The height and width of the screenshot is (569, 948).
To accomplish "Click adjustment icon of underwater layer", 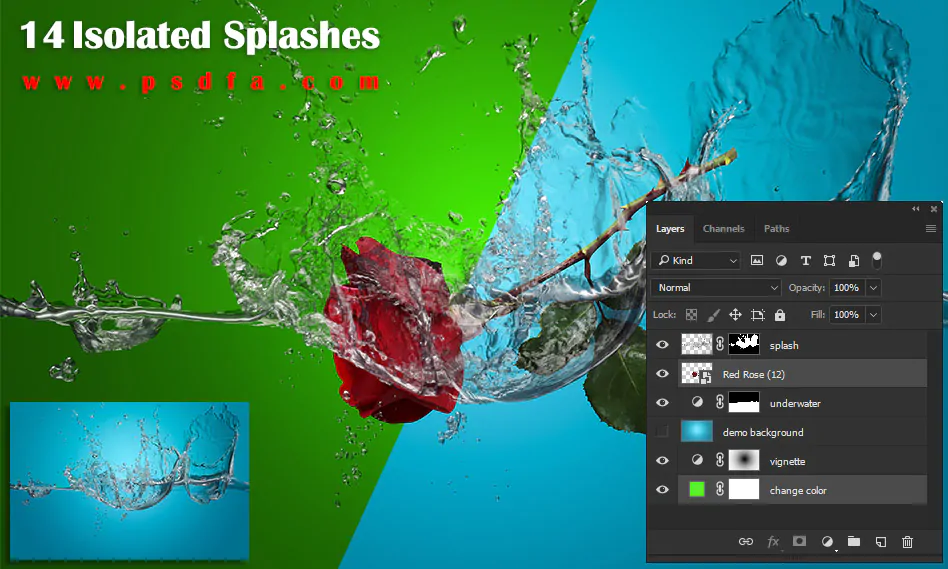I will point(697,402).
